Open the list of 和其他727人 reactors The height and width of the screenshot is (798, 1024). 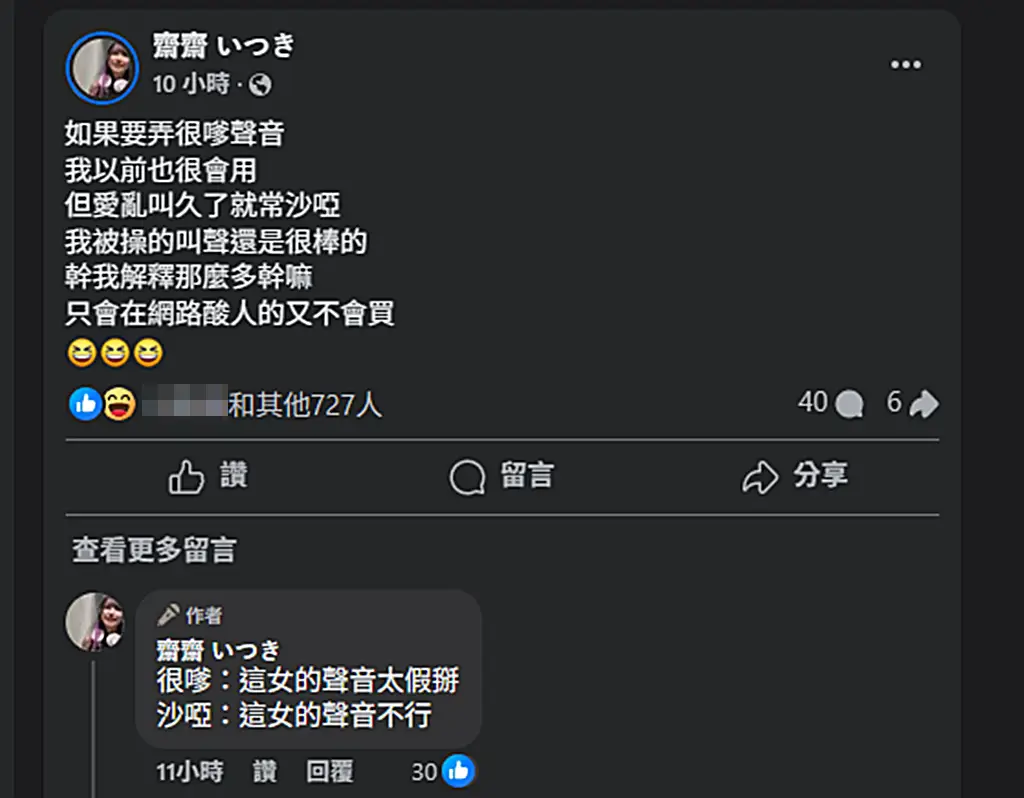[x=304, y=405]
